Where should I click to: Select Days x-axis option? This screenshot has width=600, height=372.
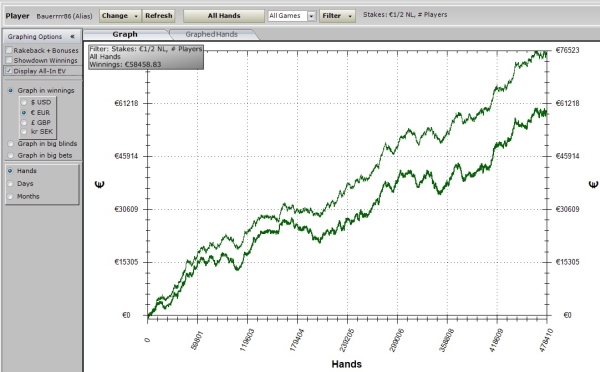(x=10, y=184)
